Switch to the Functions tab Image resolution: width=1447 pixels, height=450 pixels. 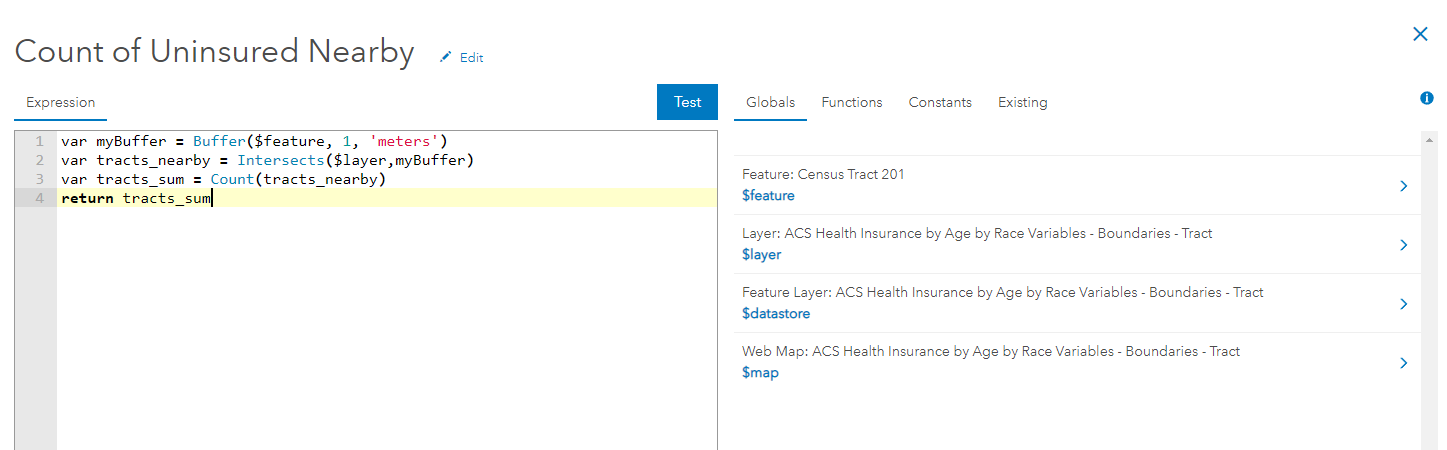[x=851, y=102]
